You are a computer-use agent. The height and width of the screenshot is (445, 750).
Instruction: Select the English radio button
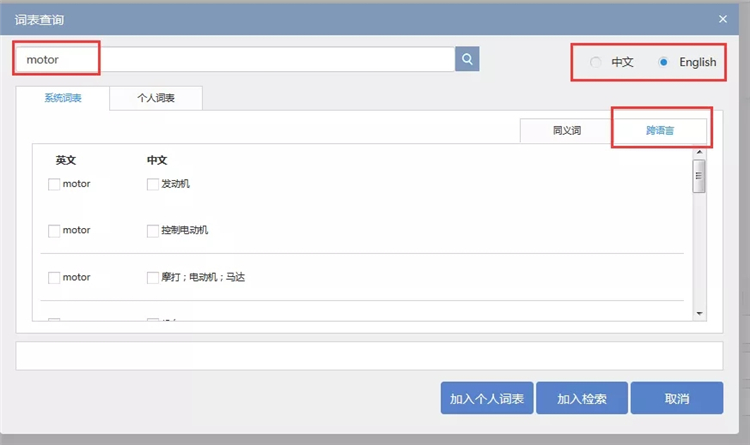point(664,62)
